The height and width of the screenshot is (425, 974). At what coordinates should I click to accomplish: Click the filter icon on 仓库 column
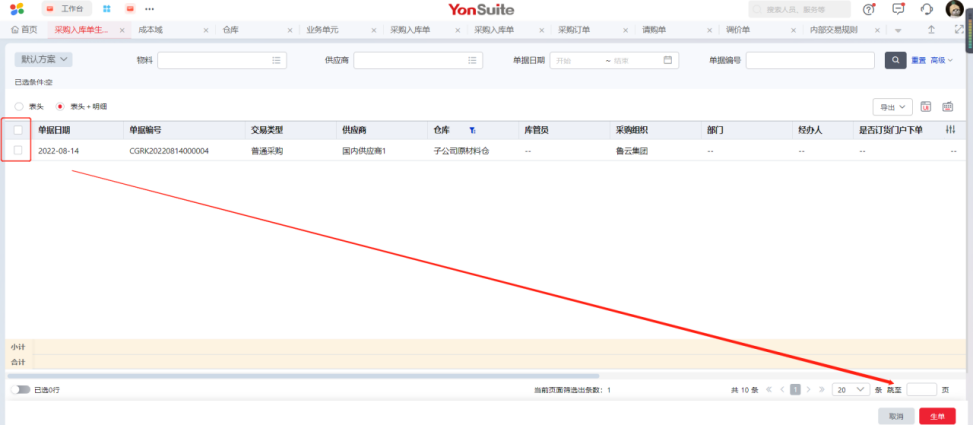coord(472,130)
